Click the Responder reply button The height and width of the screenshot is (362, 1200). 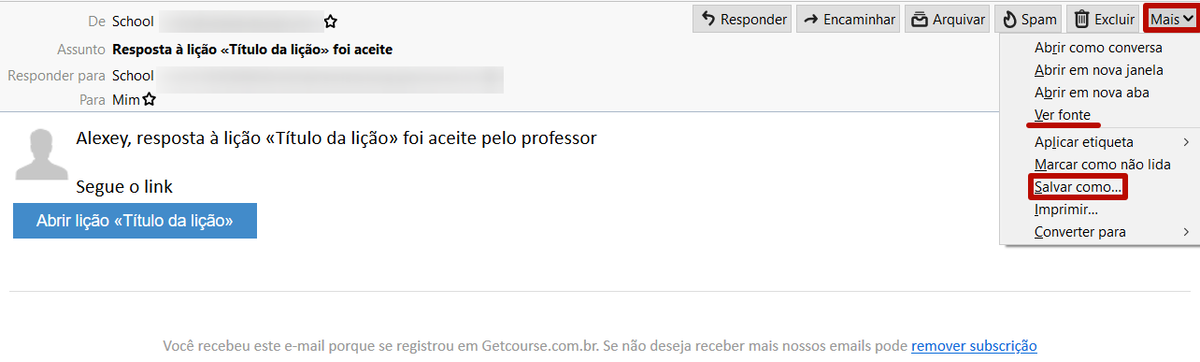[x=742, y=19]
